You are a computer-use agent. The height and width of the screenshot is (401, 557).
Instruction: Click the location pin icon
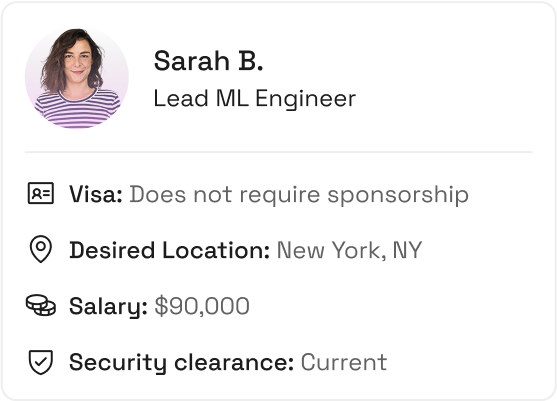coord(41,249)
